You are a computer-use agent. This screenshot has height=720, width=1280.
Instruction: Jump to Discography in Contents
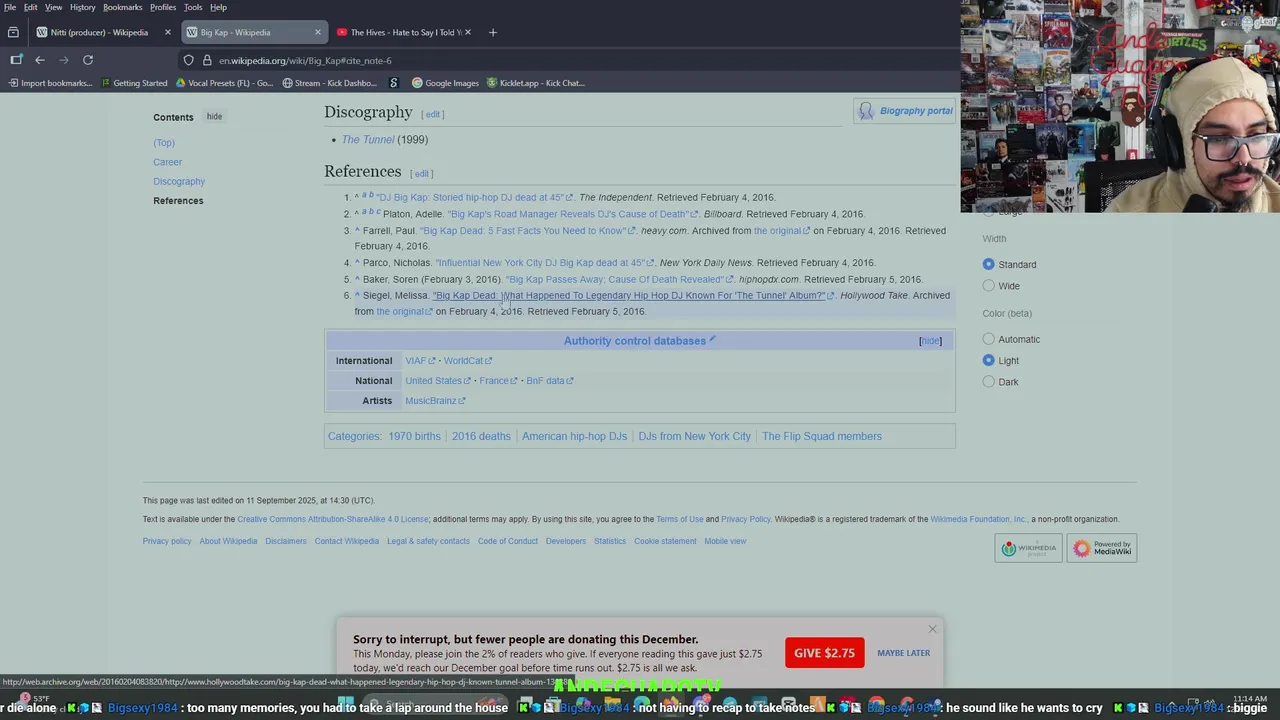coord(179,181)
